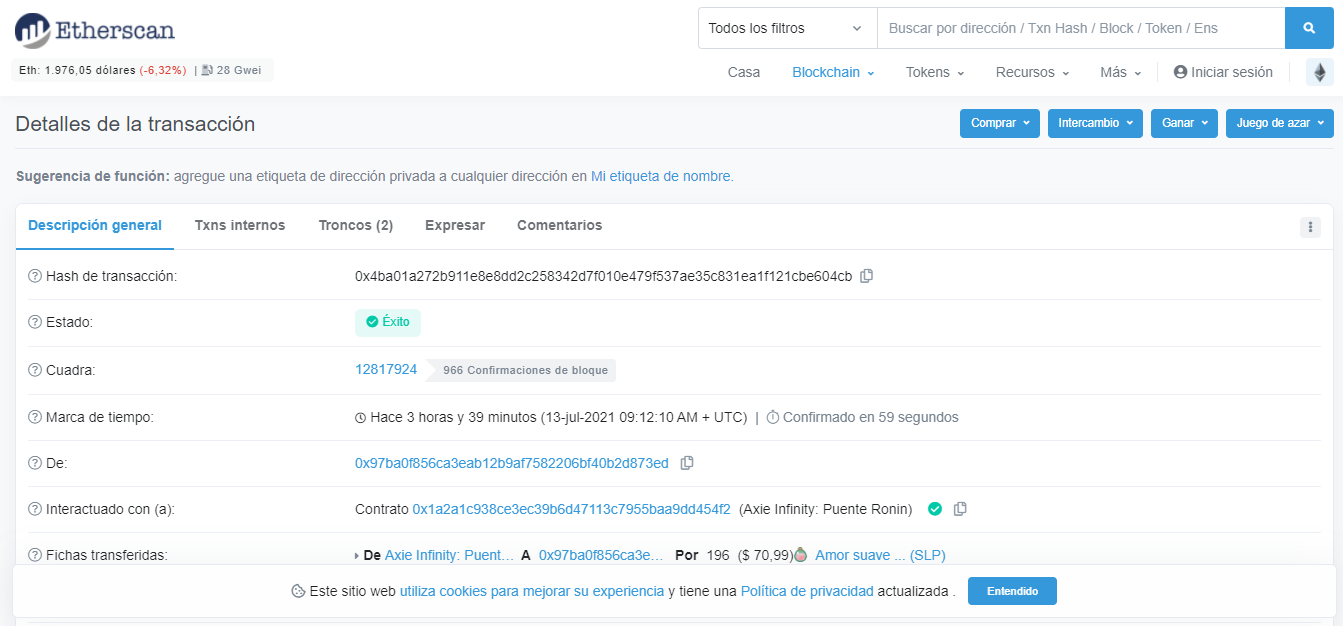Viewport: 1343px width, 626px height.
Task: Click help icon beside De
Action: (x=35, y=463)
